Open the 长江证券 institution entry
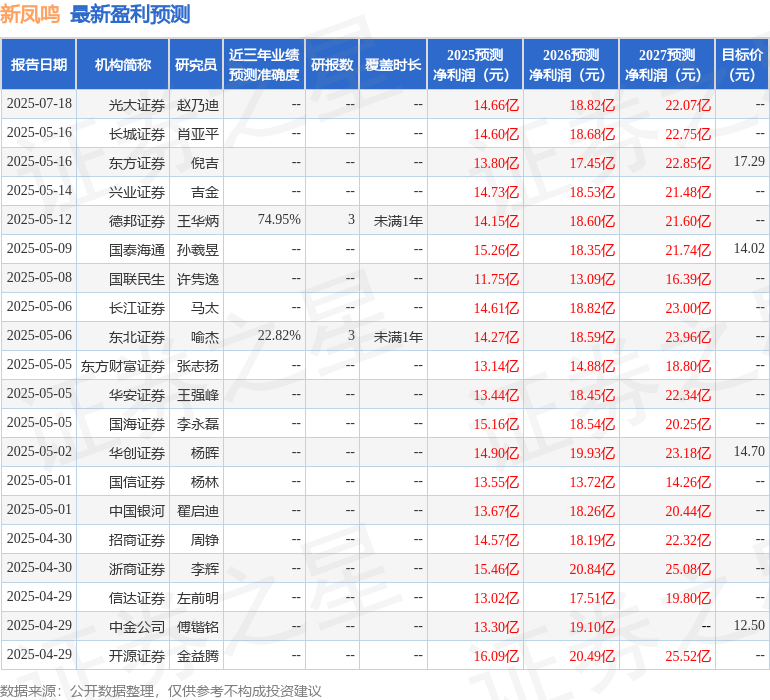The height and width of the screenshot is (700, 770). click(137, 308)
